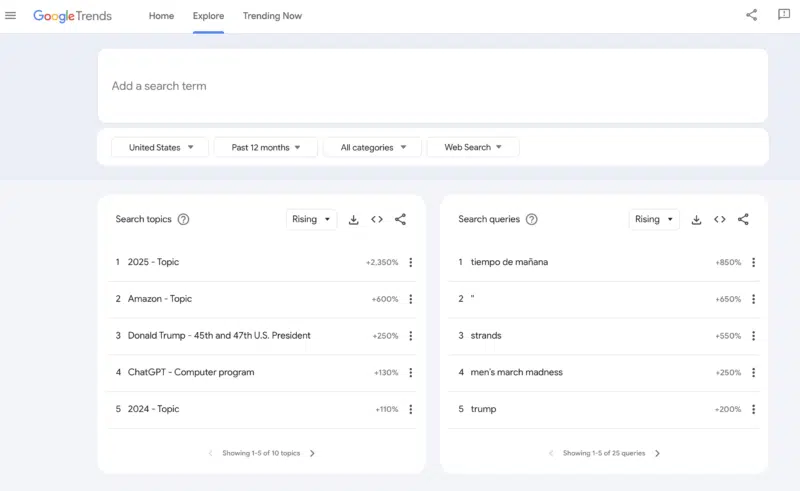
Task: Open help for Search queries
Action: 532,219
